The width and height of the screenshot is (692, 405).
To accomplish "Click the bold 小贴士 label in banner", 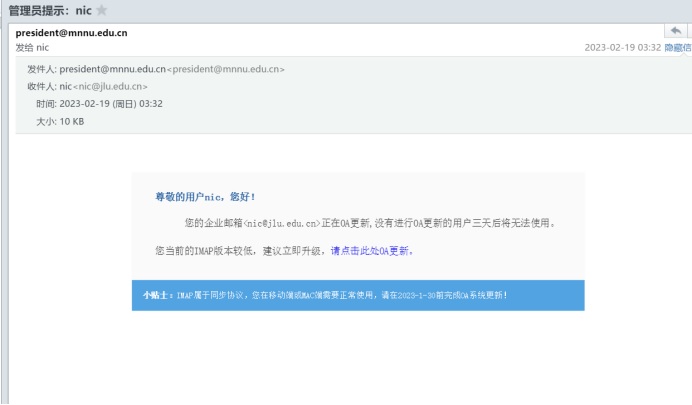I will coord(158,296).
